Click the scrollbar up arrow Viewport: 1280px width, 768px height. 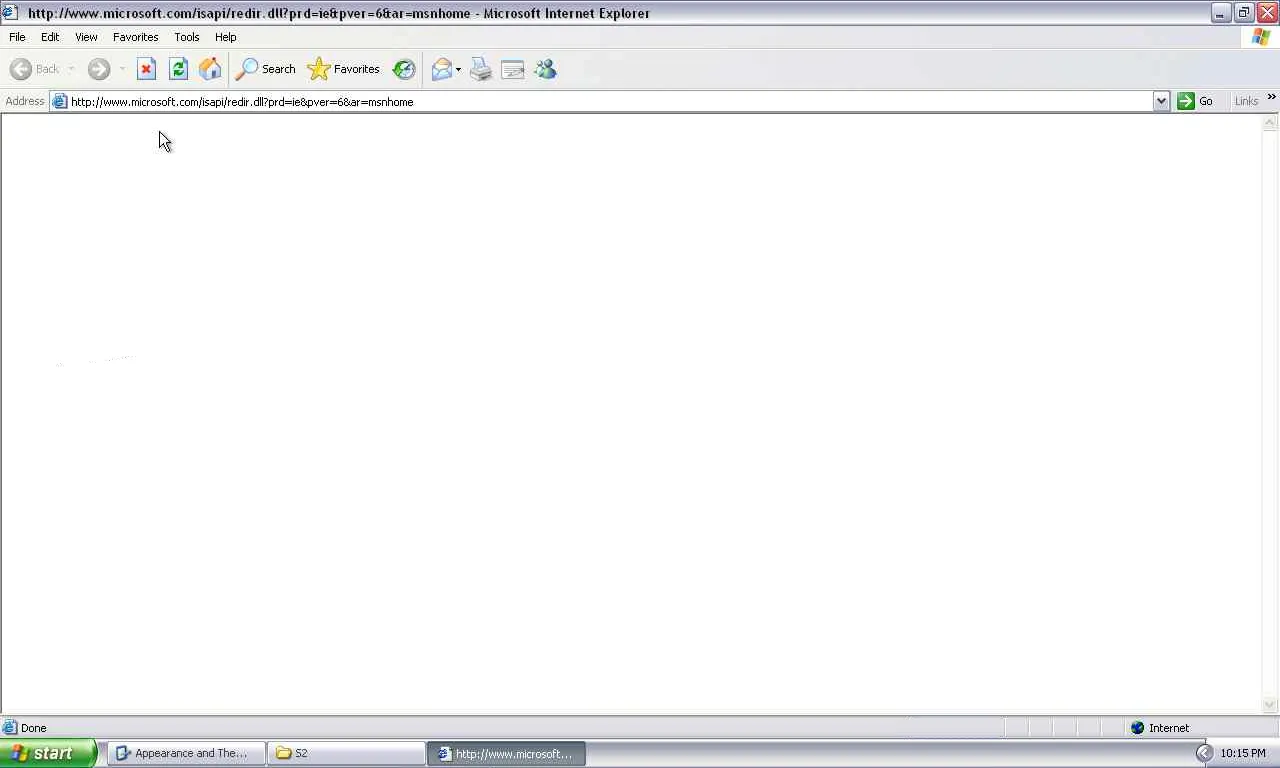1270,123
